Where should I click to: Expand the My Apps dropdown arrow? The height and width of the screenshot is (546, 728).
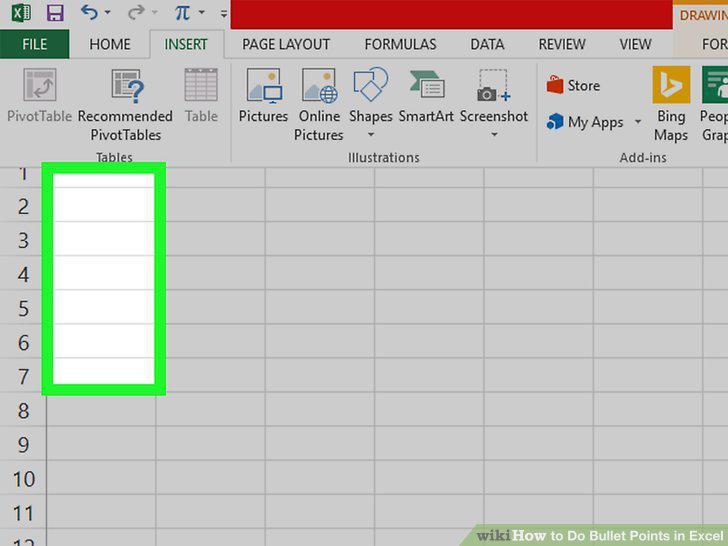click(638, 122)
